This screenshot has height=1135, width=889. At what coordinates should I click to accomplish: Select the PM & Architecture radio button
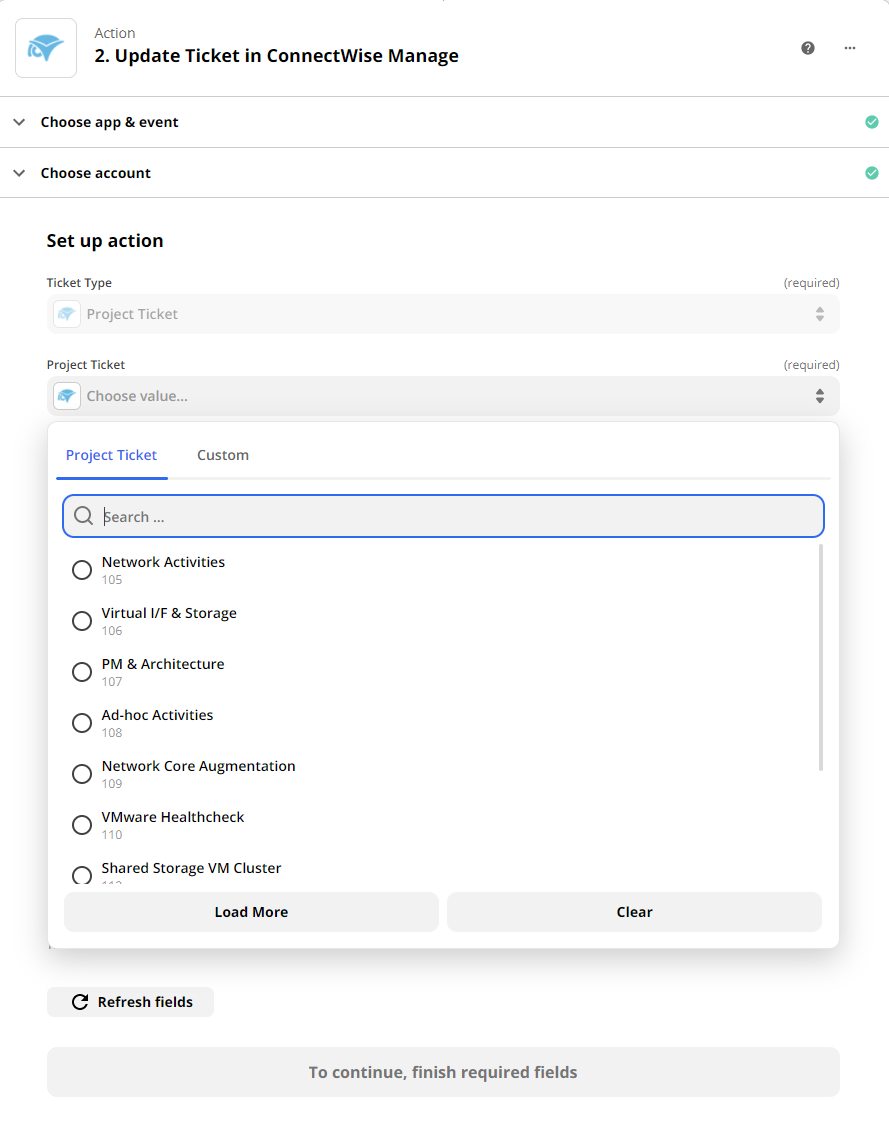pos(82,672)
